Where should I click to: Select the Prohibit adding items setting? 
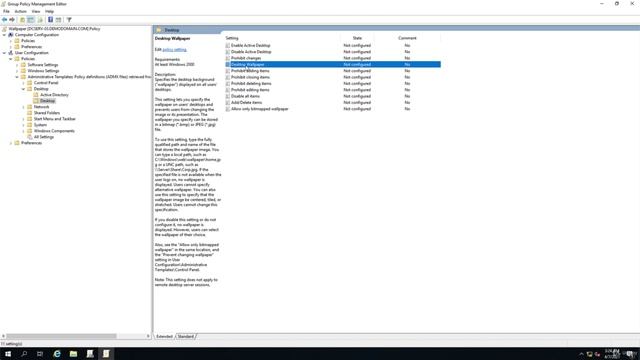point(250,71)
